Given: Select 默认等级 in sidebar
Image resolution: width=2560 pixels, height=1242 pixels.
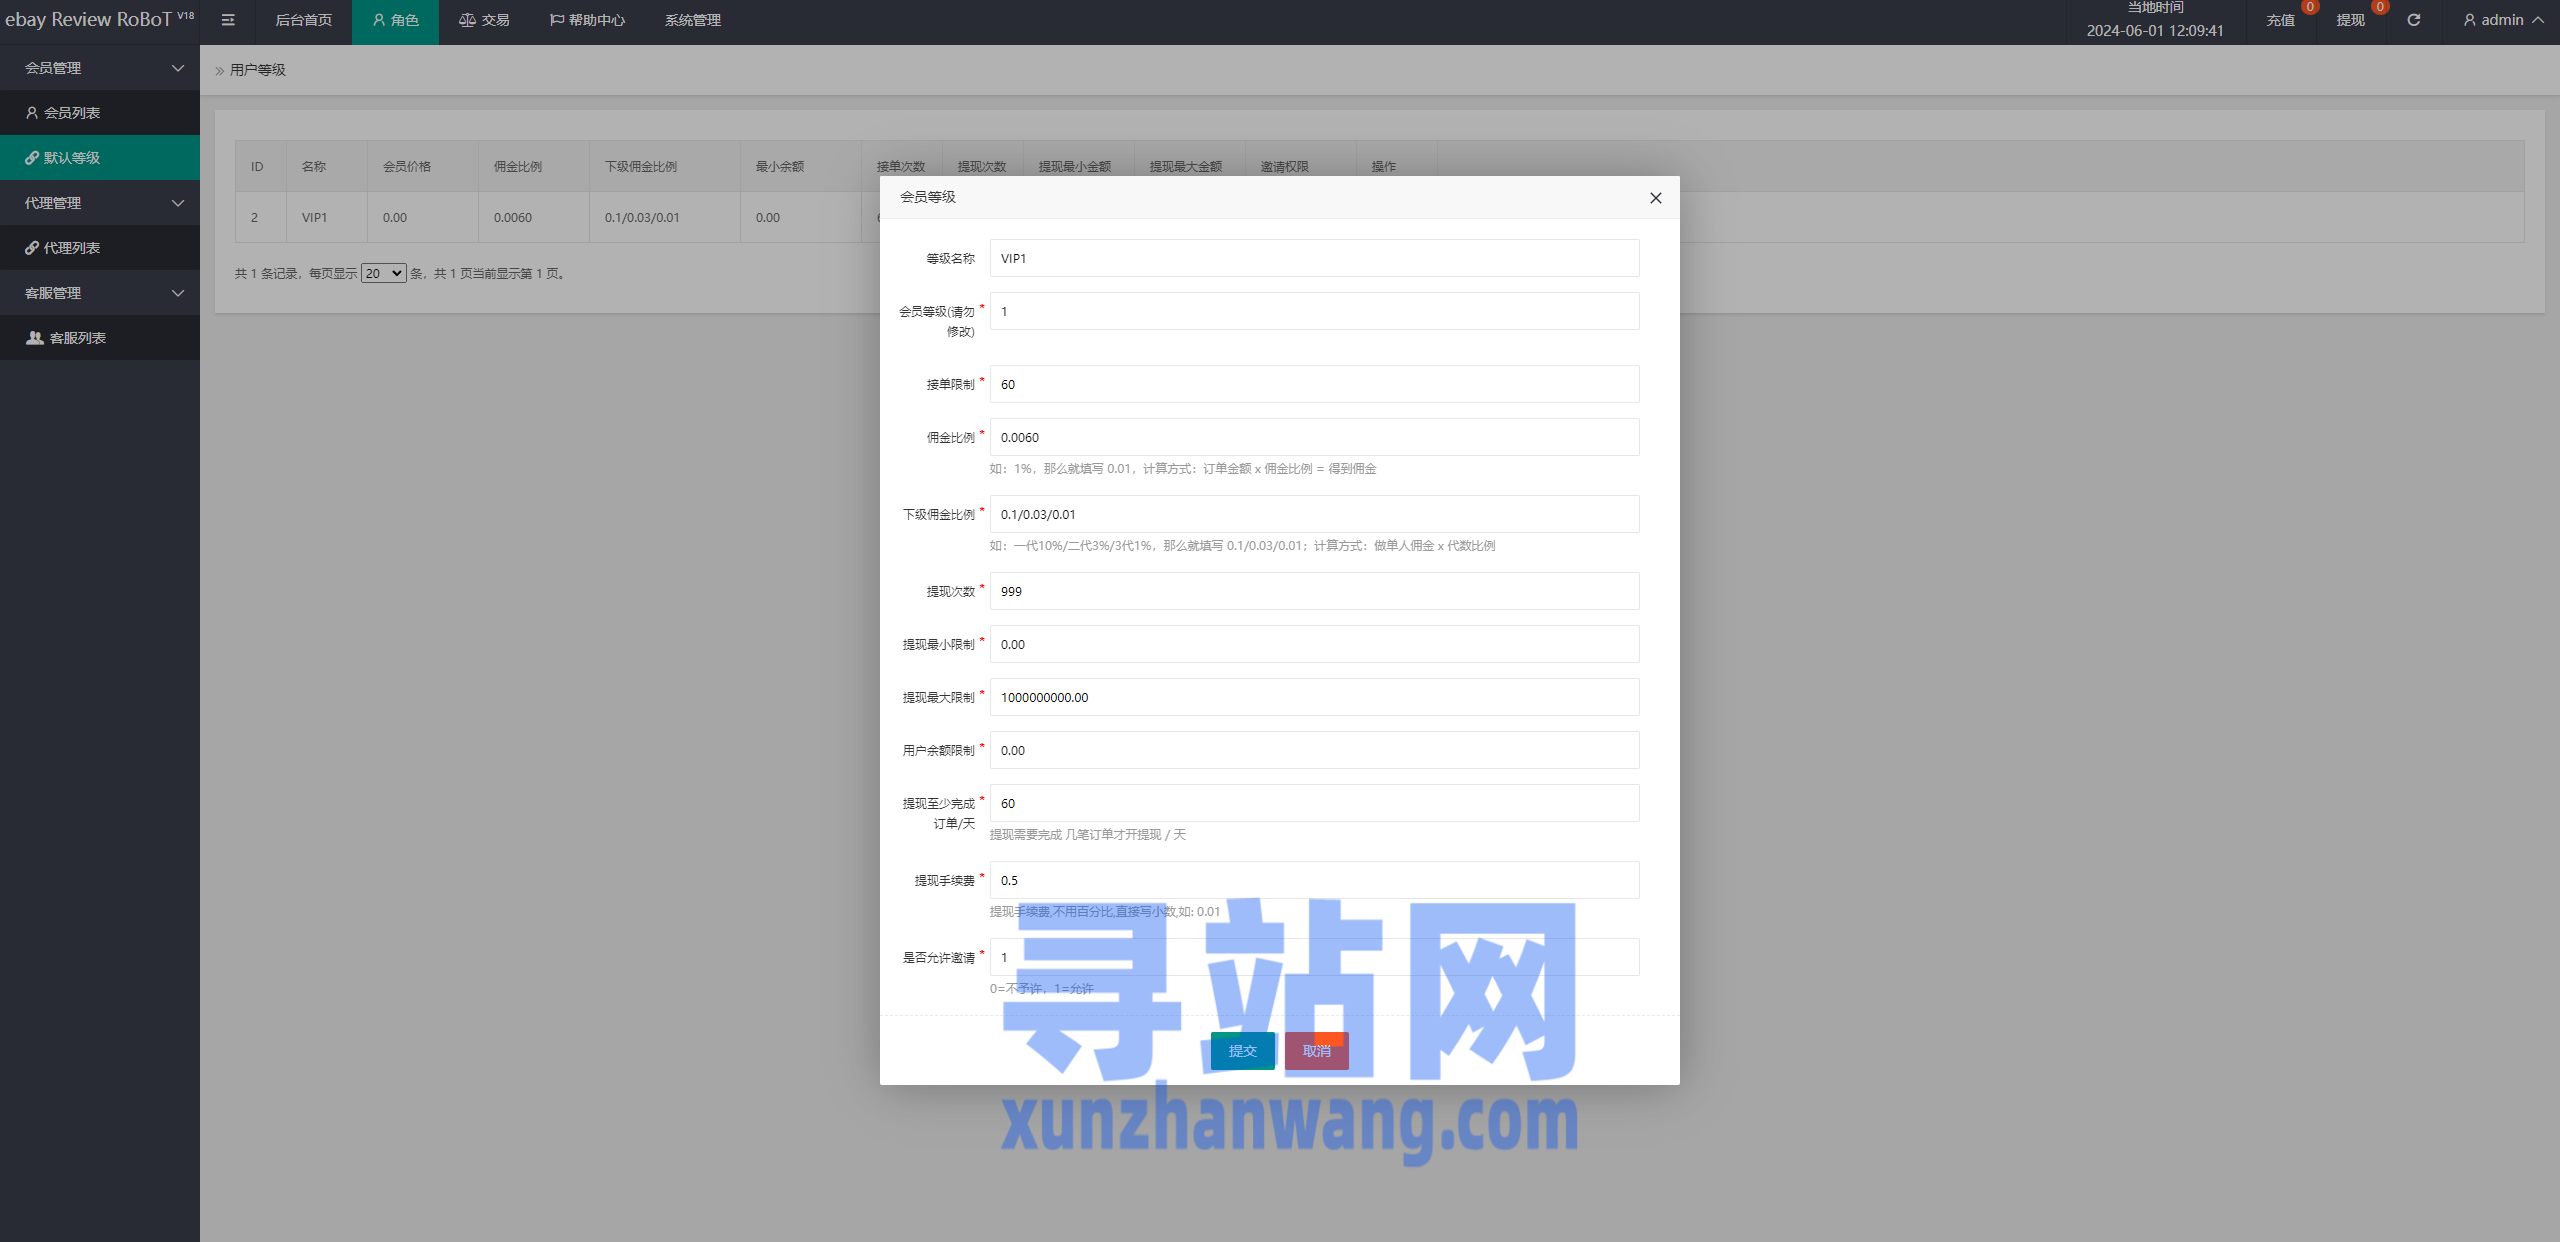Looking at the screenshot, I should tap(100, 158).
